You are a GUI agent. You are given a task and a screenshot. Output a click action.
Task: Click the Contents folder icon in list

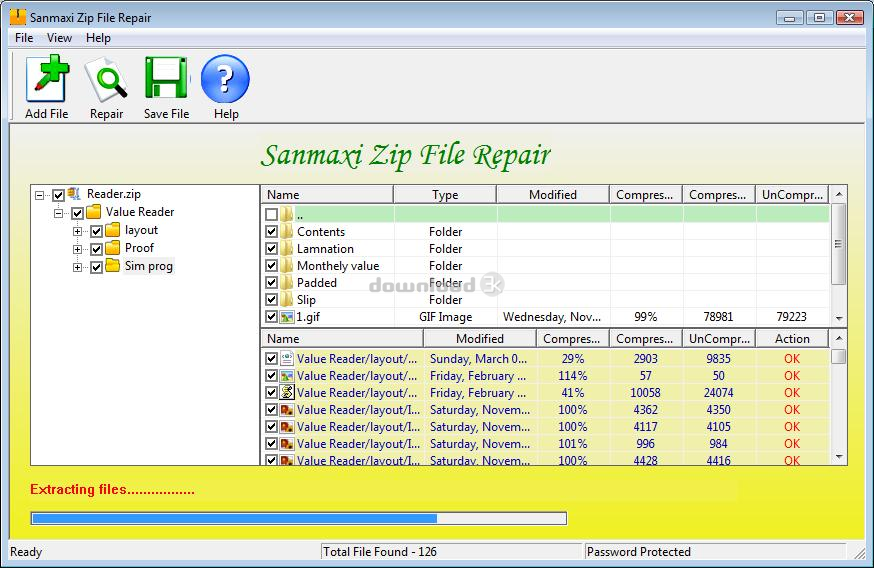tap(287, 232)
